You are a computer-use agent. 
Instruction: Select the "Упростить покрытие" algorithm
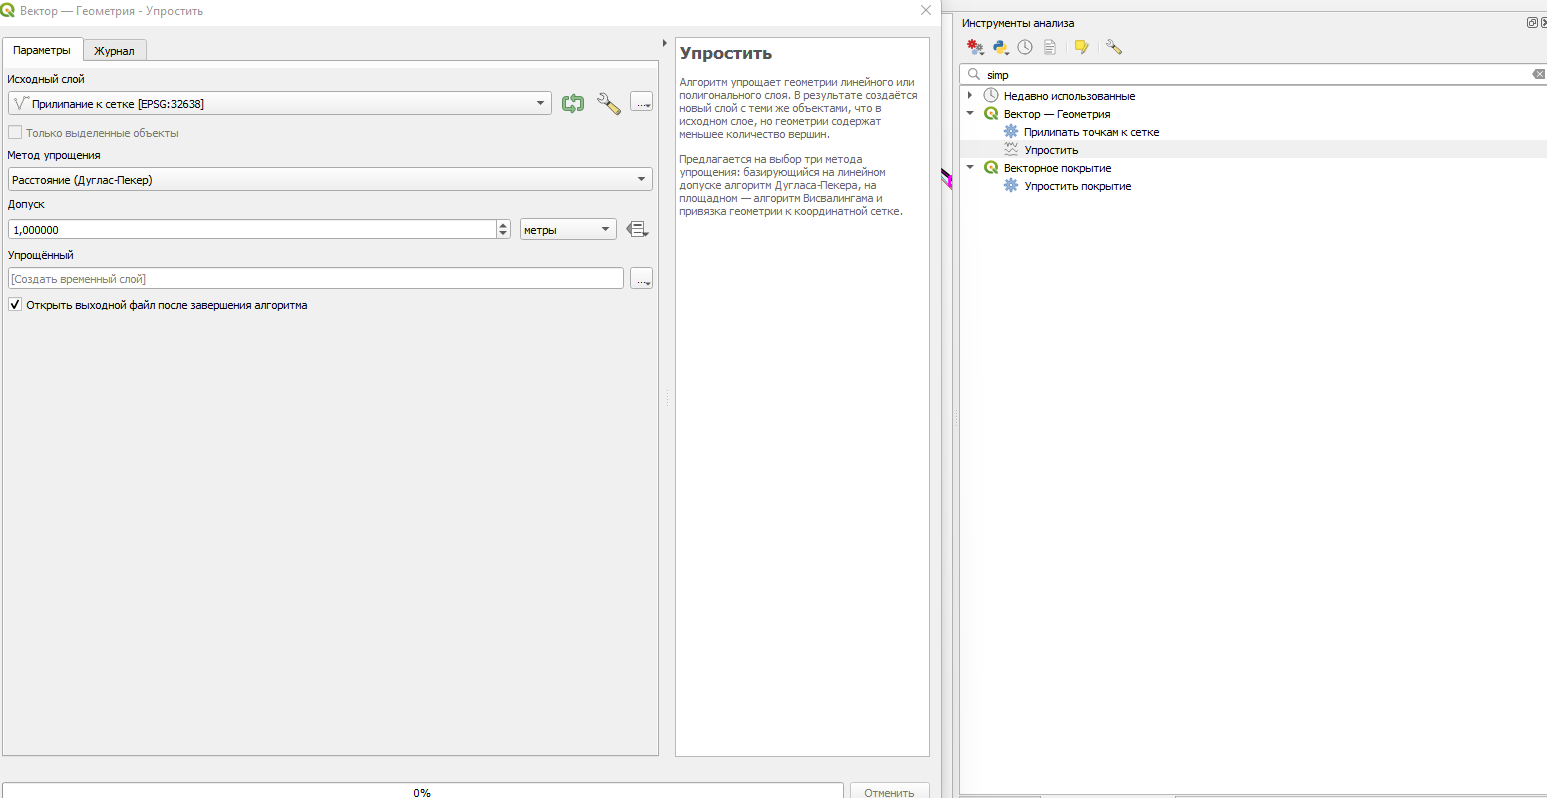coord(1077,186)
